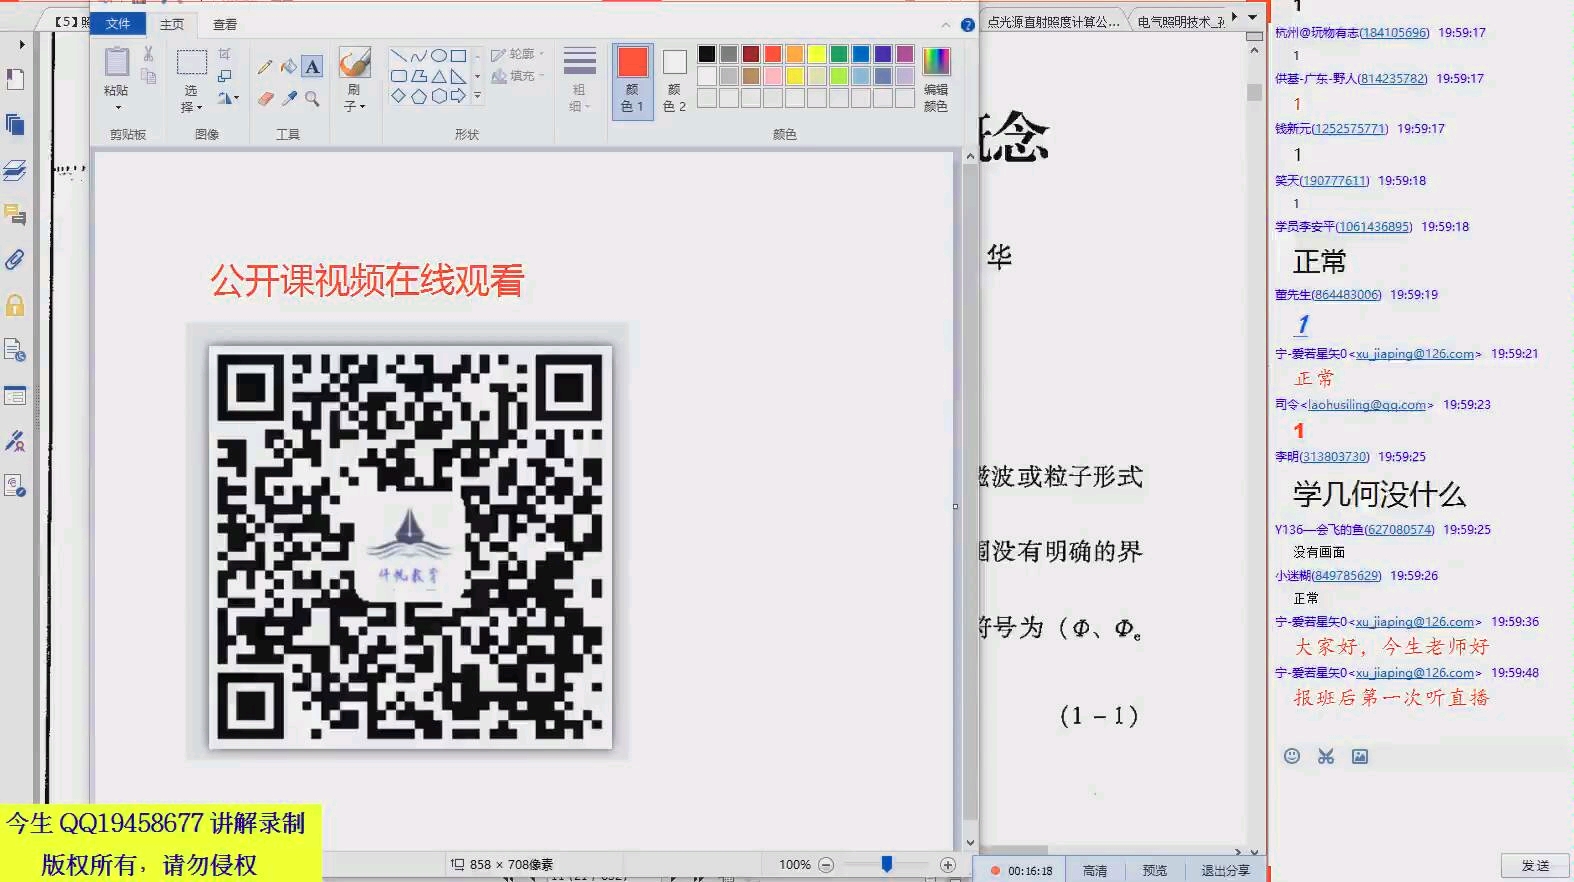
Task: Click the Paint help question mark icon
Action: tap(967, 25)
